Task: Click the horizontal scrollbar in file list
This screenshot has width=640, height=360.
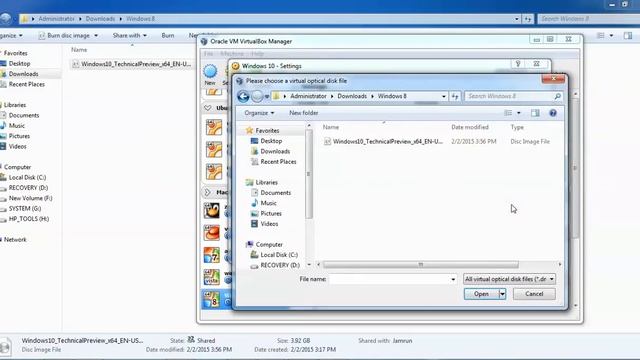Action: click(x=421, y=265)
